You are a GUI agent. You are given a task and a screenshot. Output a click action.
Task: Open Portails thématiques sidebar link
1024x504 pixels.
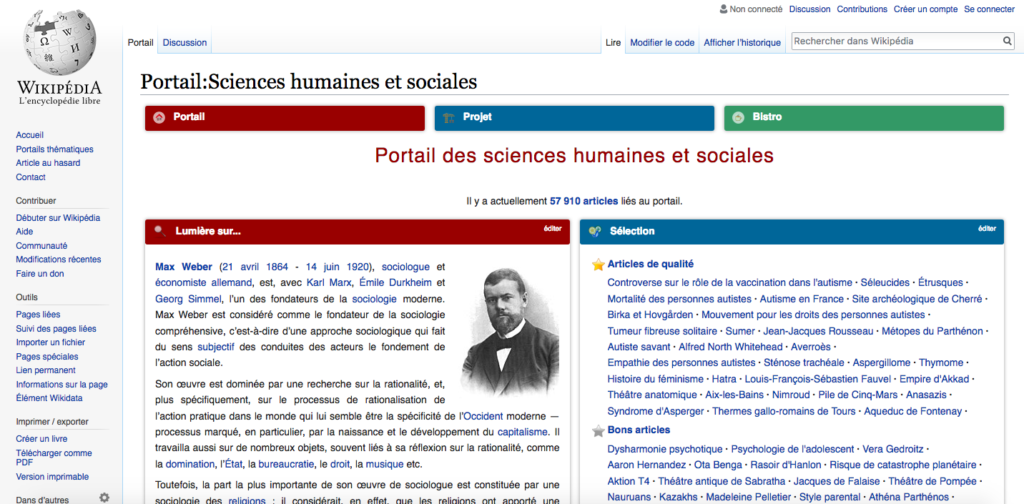54,150
